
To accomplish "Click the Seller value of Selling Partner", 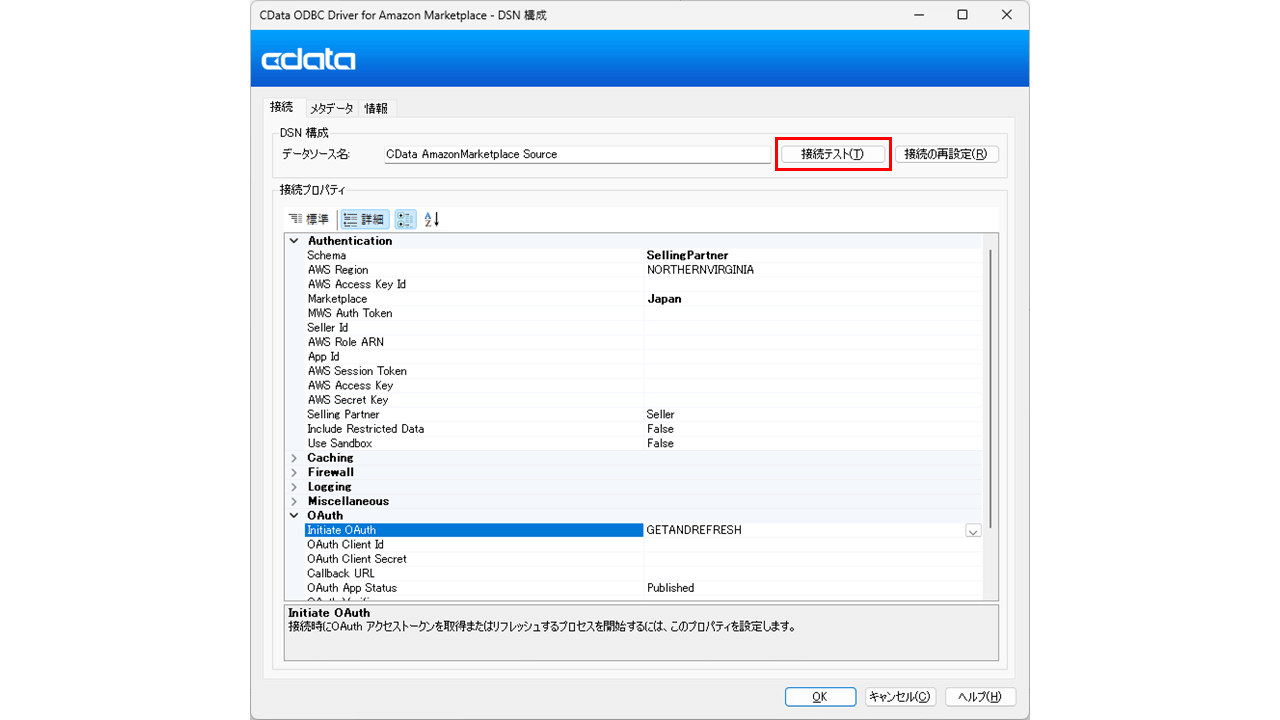I will coord(661,414).
